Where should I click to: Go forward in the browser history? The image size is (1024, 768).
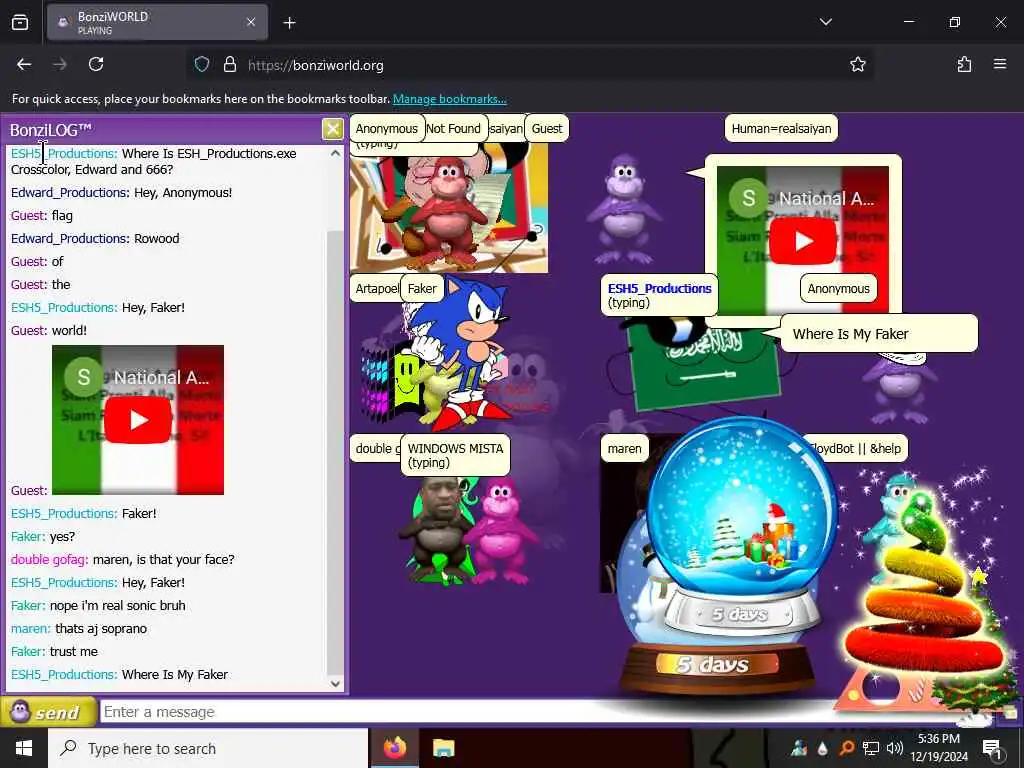click(x=60, y=64)
